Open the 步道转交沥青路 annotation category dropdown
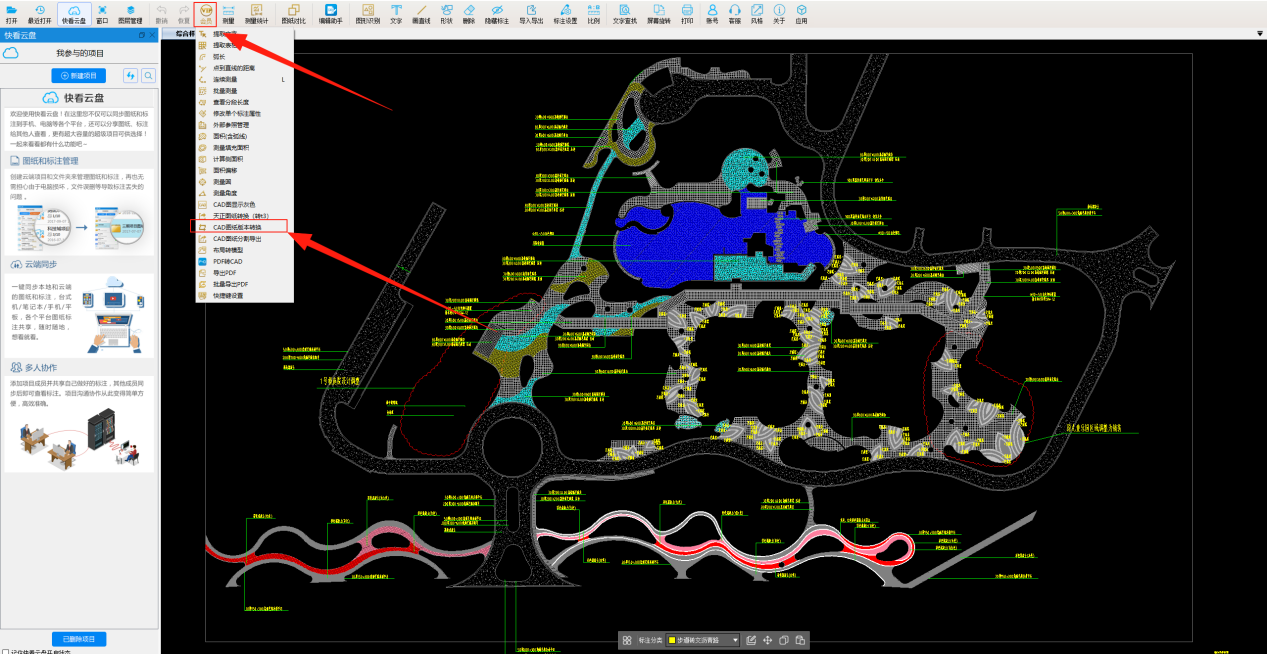This screenshot has width=1267, height=654. 703,640
